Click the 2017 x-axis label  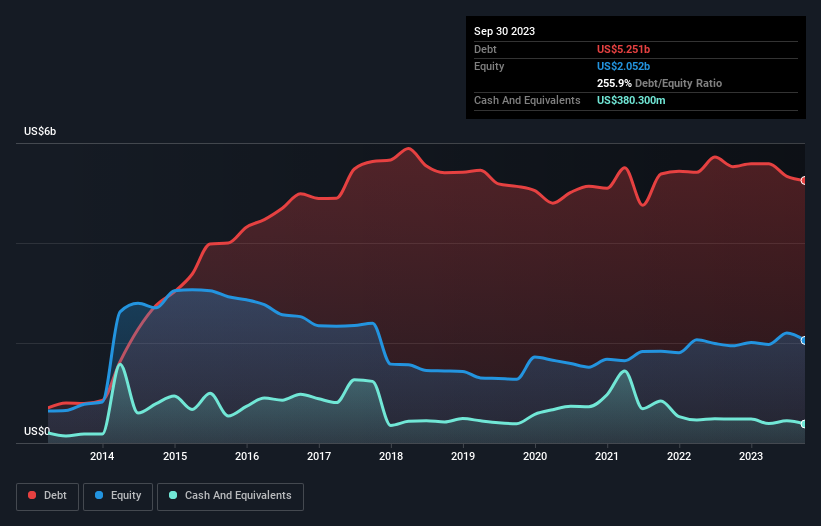pyautogui.click(x=319, y=456)
